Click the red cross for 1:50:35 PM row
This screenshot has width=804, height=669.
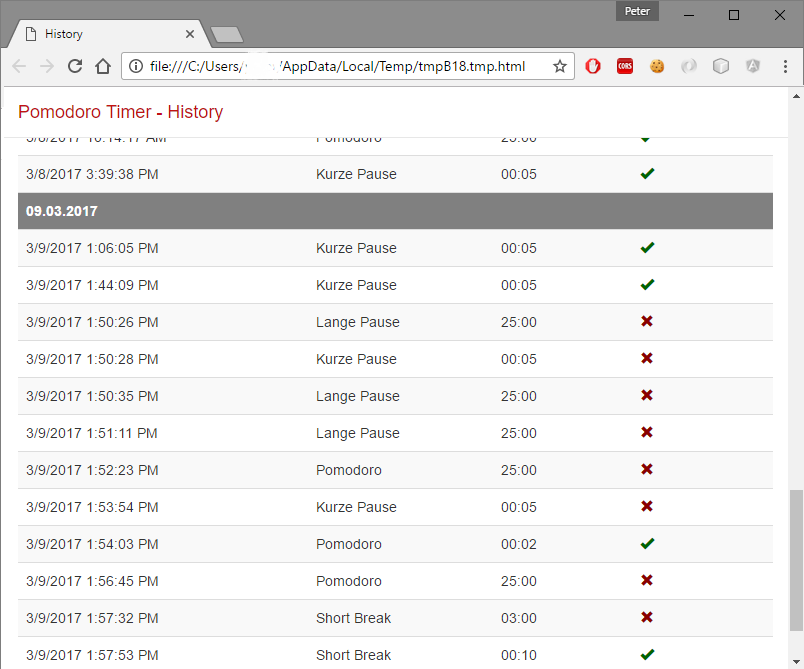point(647,395)
